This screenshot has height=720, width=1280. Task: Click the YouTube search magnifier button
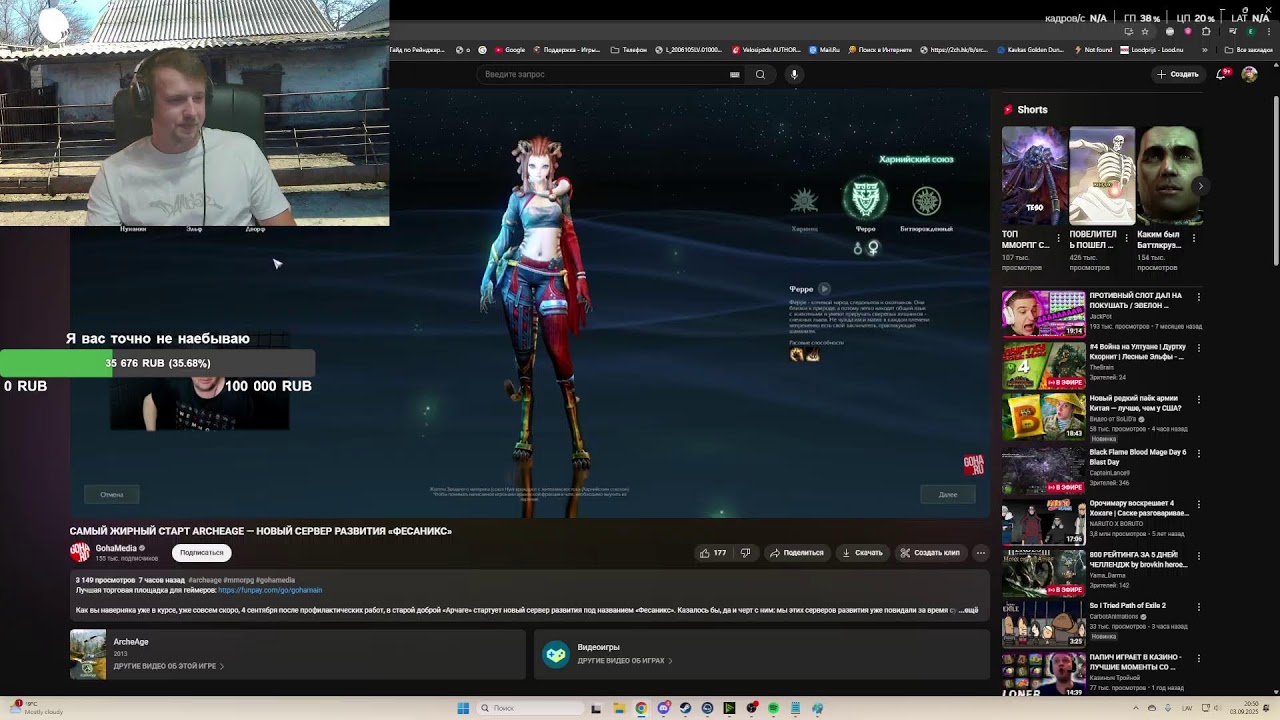[760, 74]
